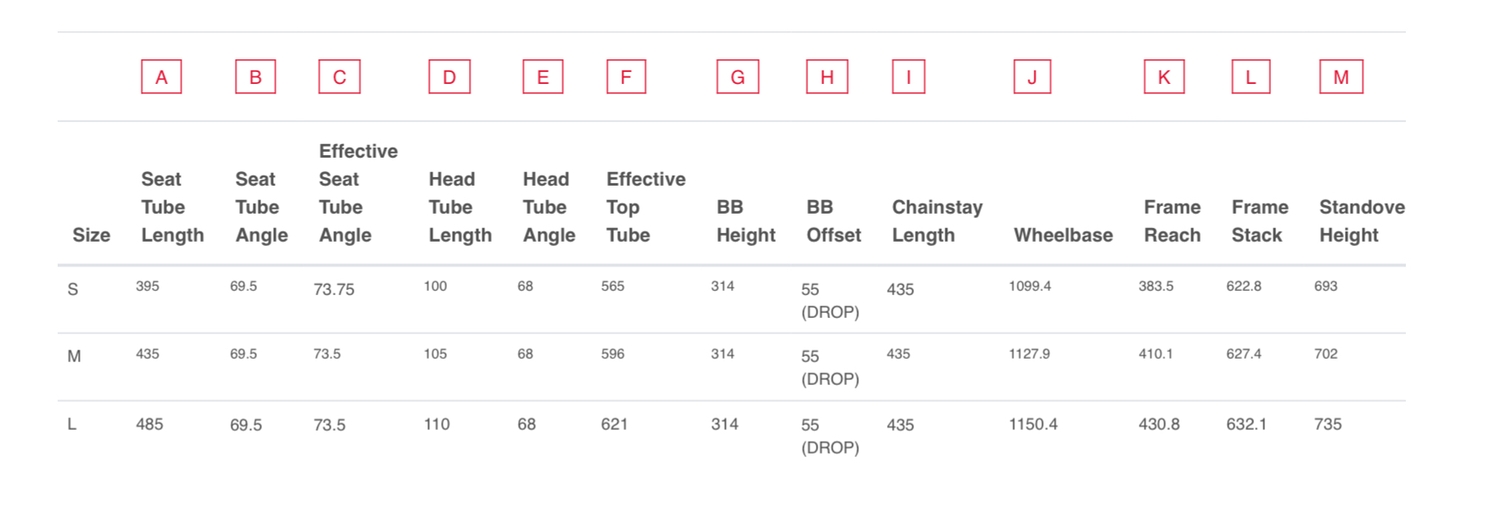Click the Wheelbase column header
This screenshot has width=1500, height=519.
click(x=1063, y=235)
